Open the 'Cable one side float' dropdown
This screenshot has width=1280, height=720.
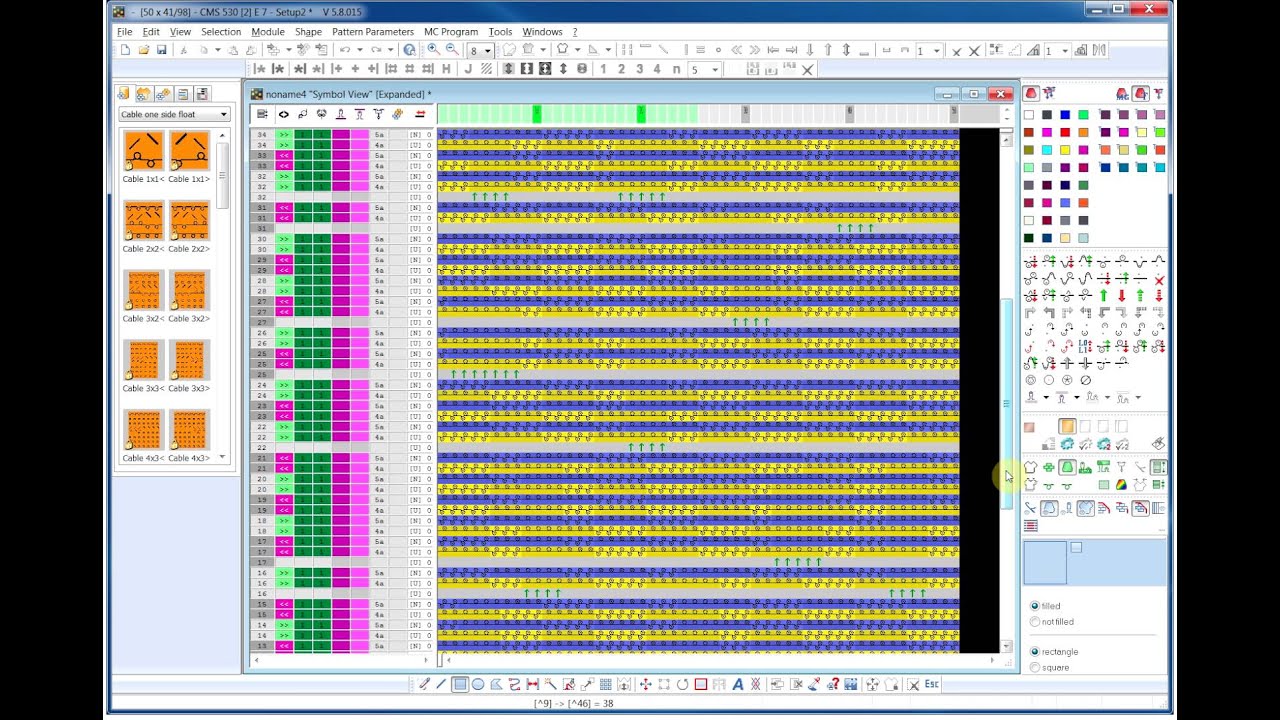point(174,115)
